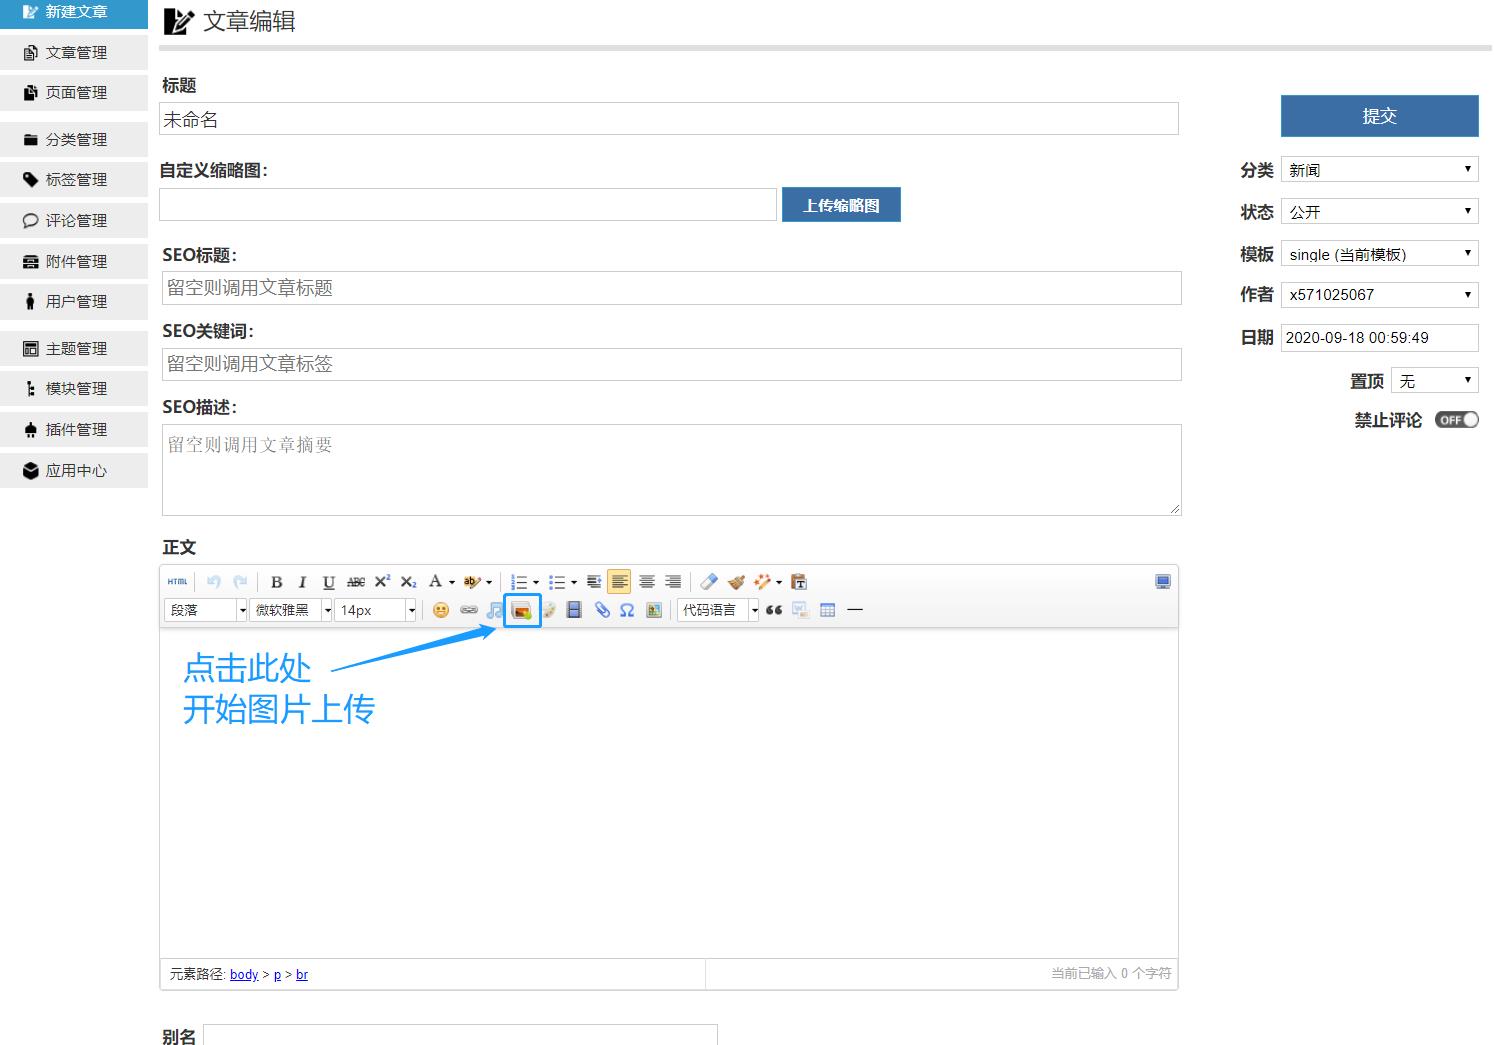Open 文章管理 in sidebar

74,52
